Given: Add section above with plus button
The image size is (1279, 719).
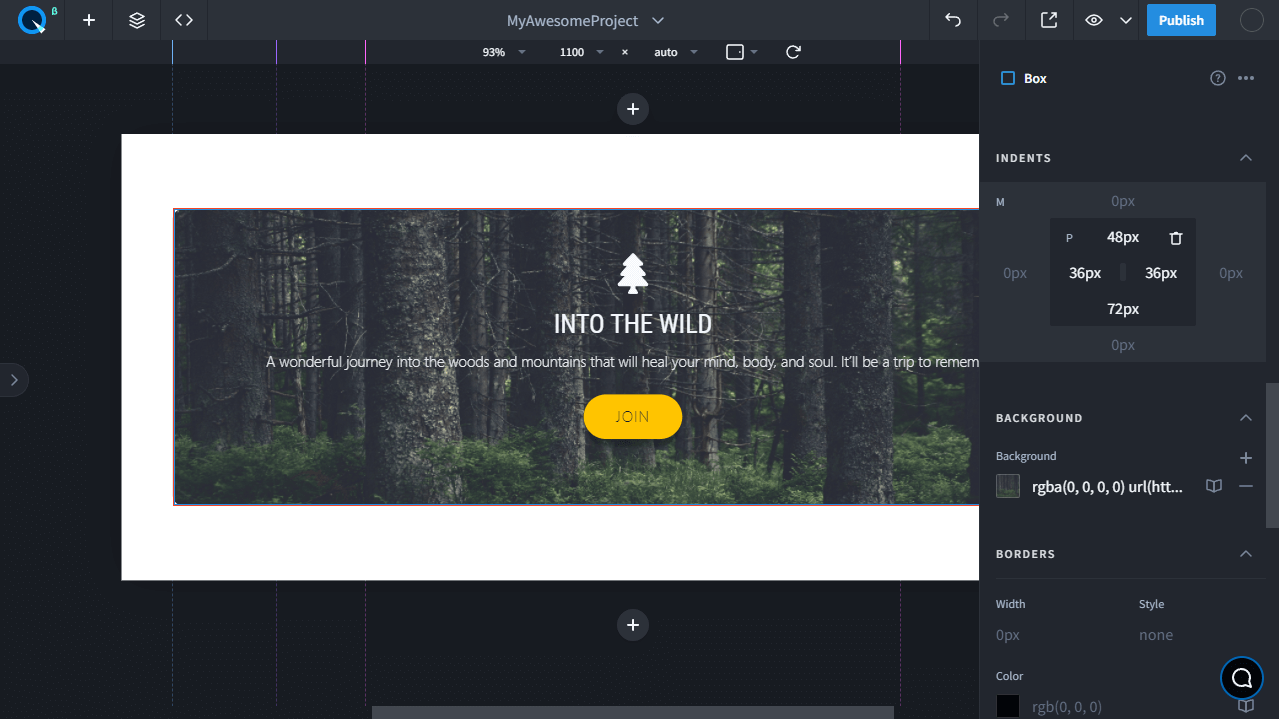Looking at the screenshot, I should 633,109.
